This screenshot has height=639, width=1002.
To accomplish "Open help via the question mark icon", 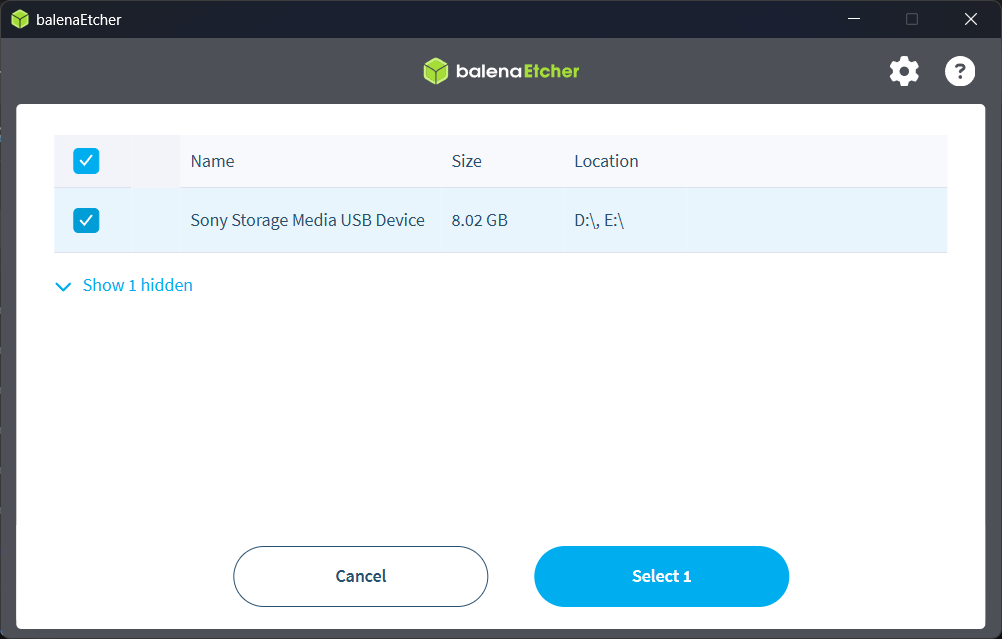I will pyautogui.click(x=959, y=71).
